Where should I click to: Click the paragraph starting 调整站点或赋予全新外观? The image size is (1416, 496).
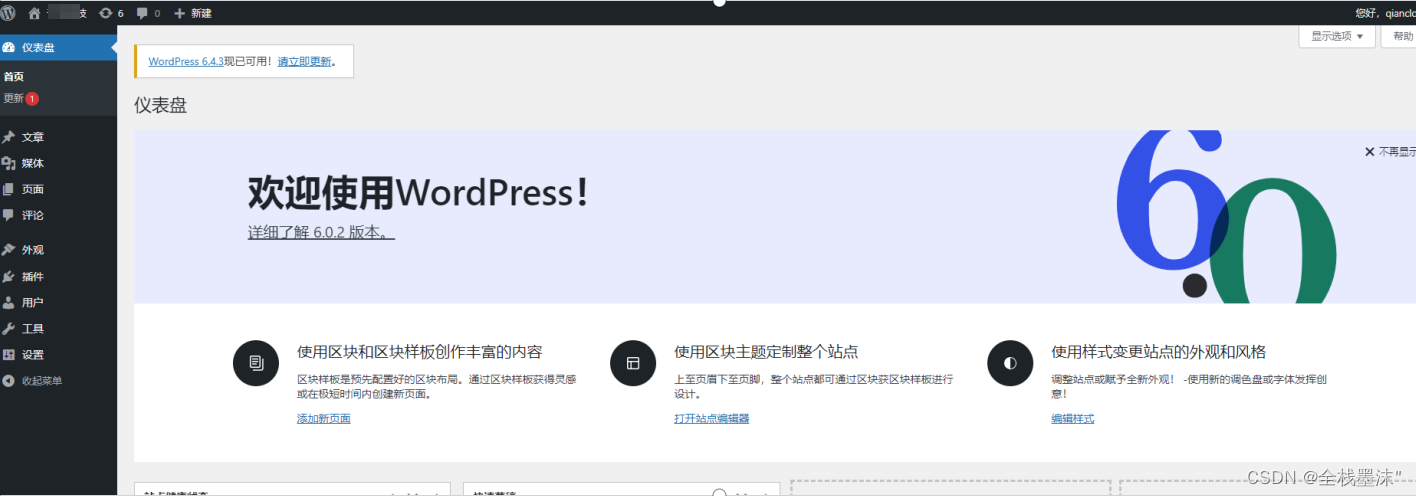pyautogui.click(x=1189, y=386)
